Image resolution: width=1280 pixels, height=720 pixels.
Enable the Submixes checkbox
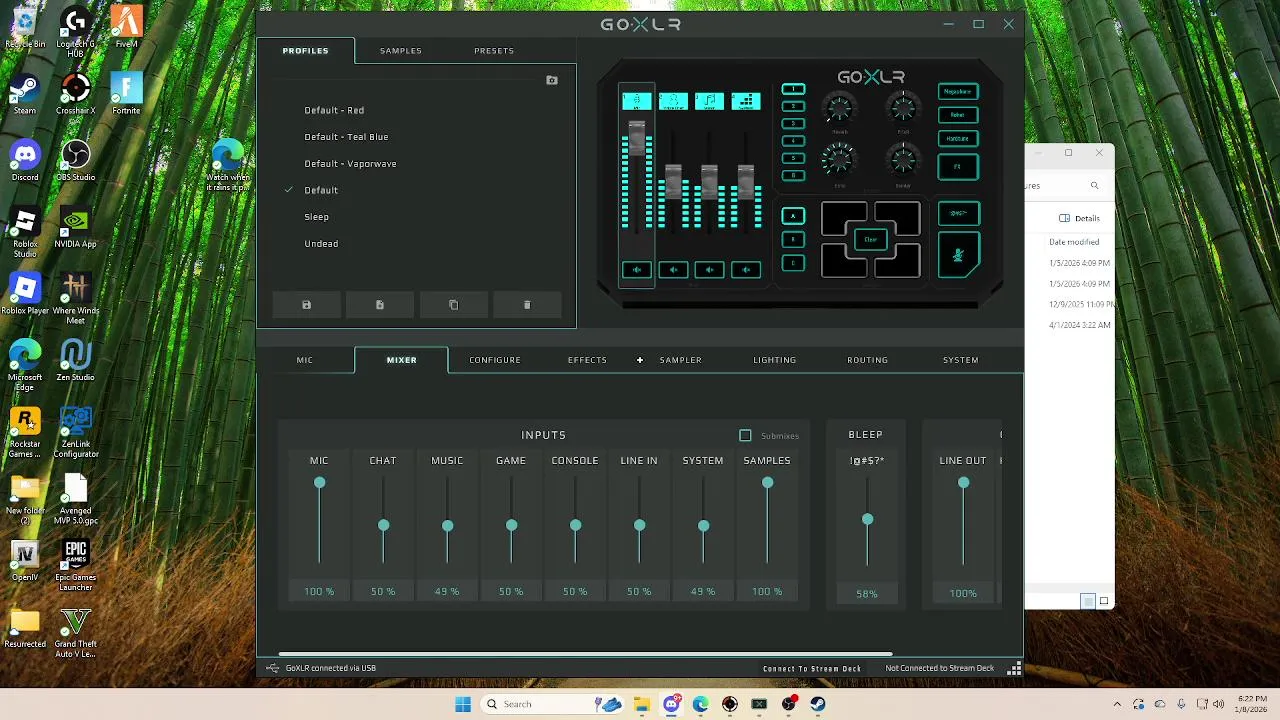click(x=745, y=435)
